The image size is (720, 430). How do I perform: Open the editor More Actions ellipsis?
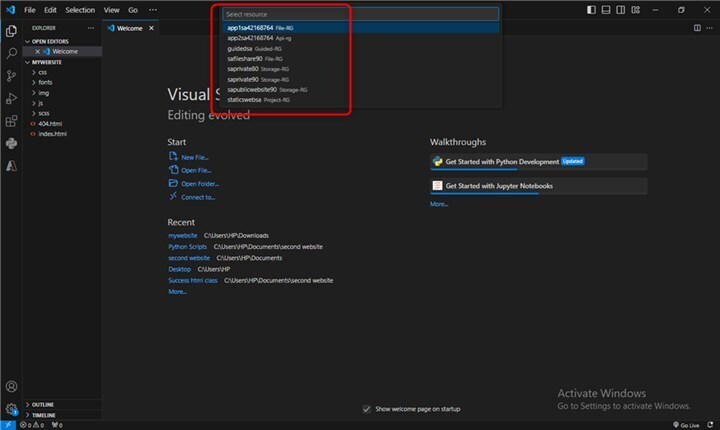click(709, 28)
